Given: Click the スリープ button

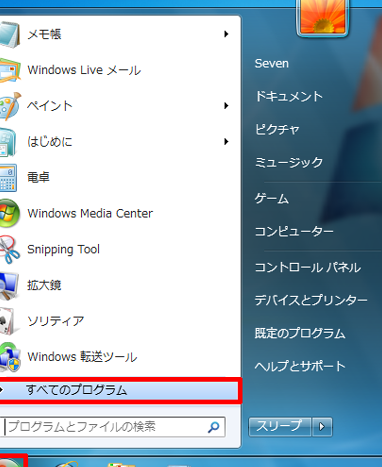Looking at the screenshot, I should [280, 427].
